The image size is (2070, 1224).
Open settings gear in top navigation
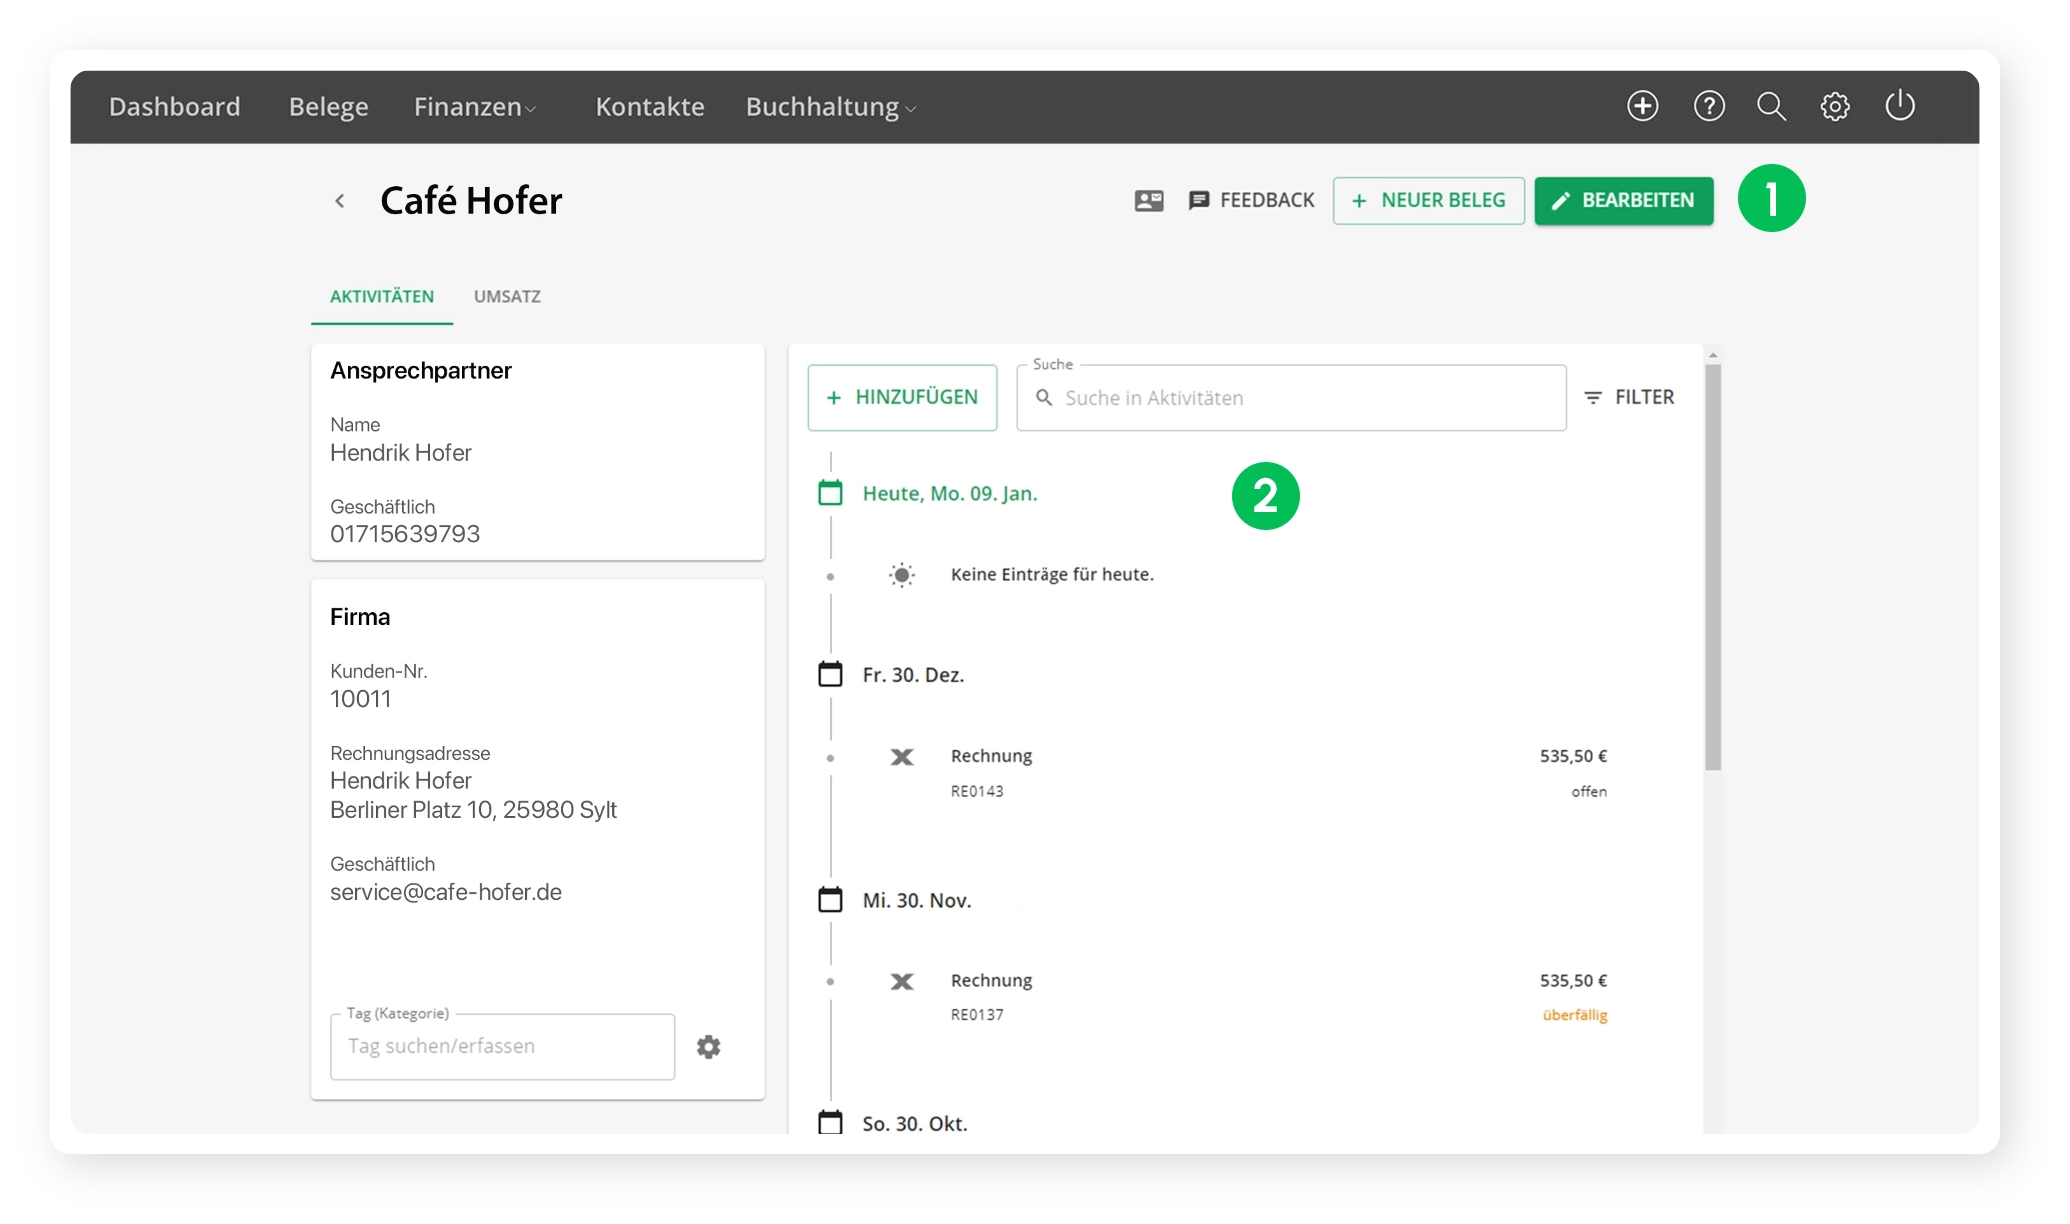point(1835,106)
